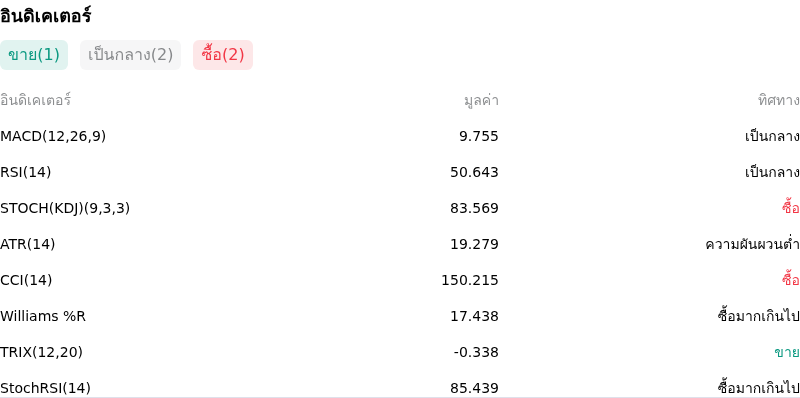Click STOCH ซื้อ direction label

[x=791, y=207]
